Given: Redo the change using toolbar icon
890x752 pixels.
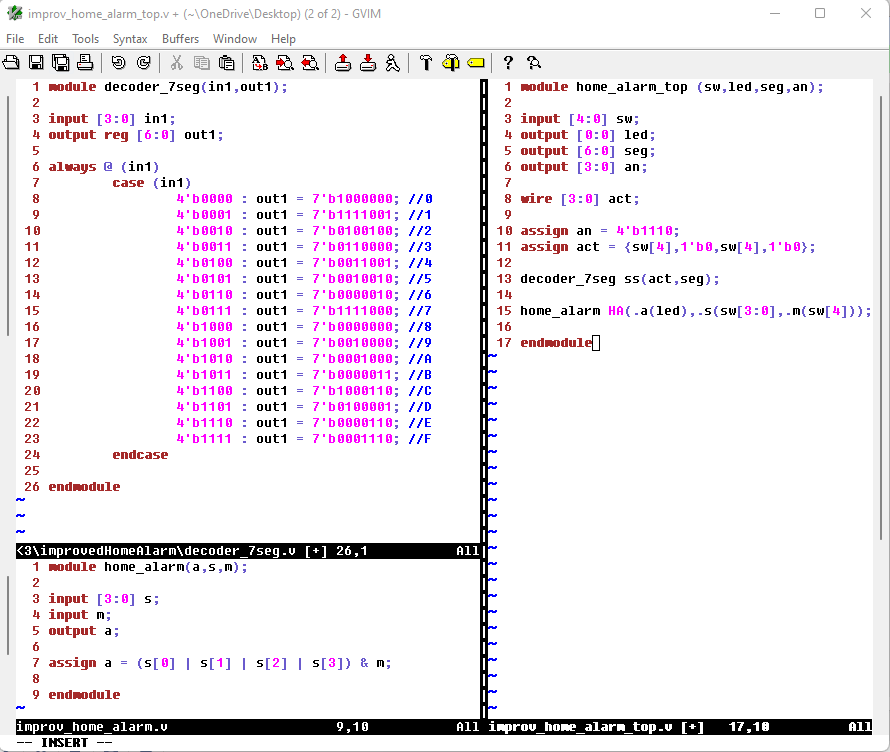Looking at the screenshot, I should 144,63.
